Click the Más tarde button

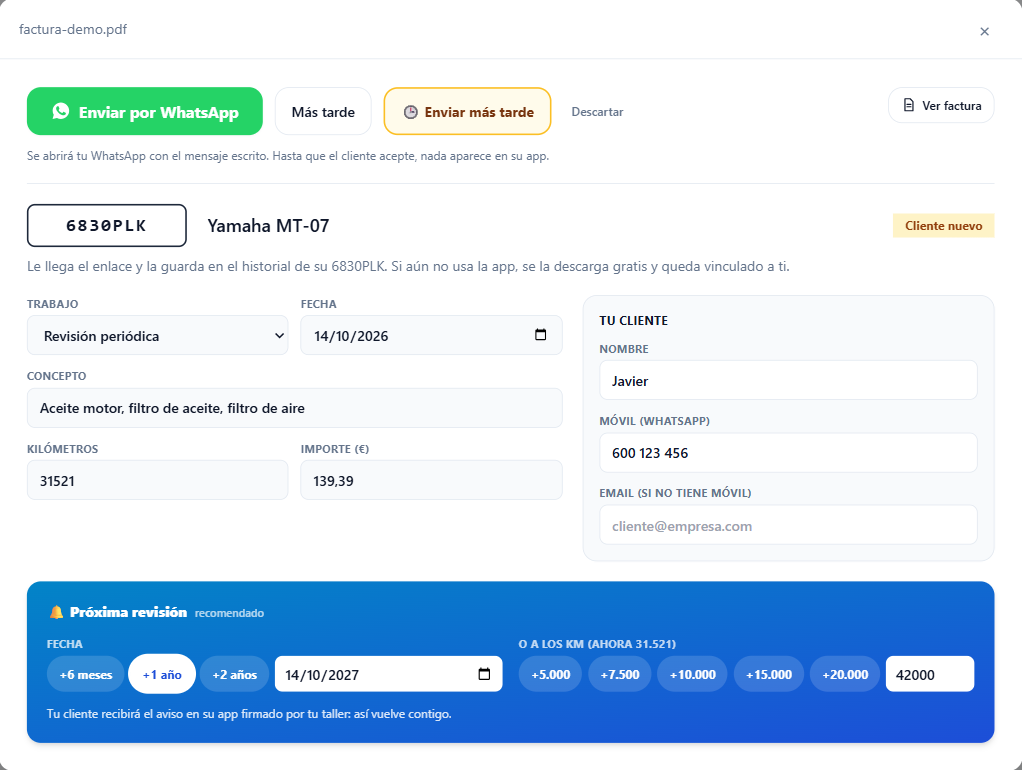click(x=323, y=111)
